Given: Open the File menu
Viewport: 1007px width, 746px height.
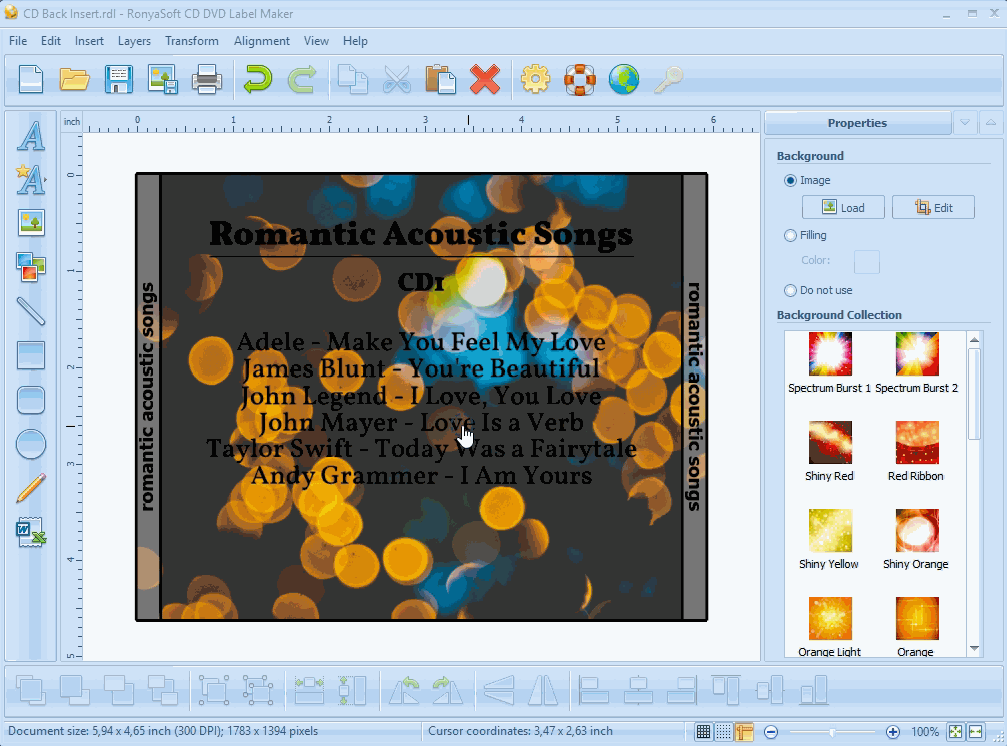Looking at the screenshot, I should 18,41.
